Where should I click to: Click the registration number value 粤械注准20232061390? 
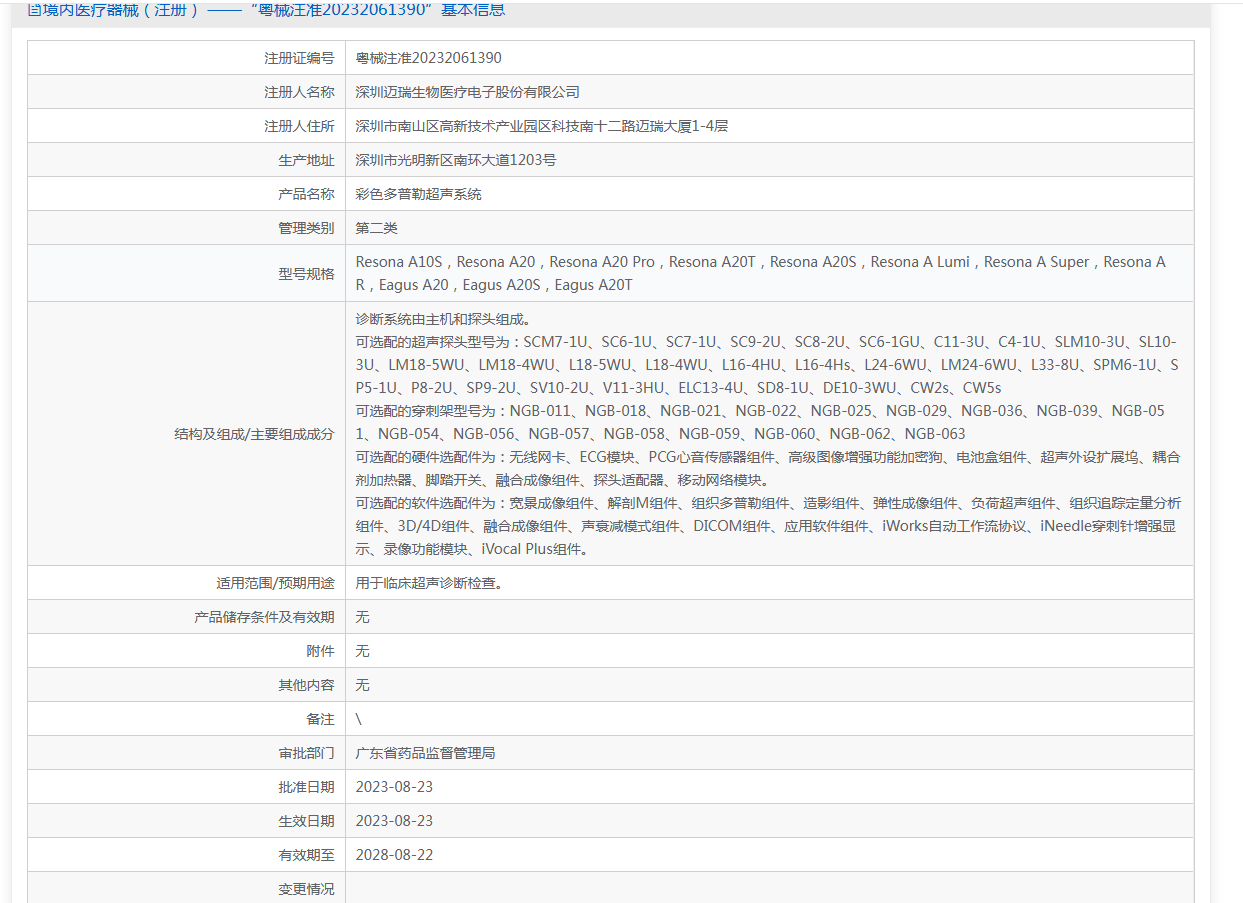[x=428, y=58]
